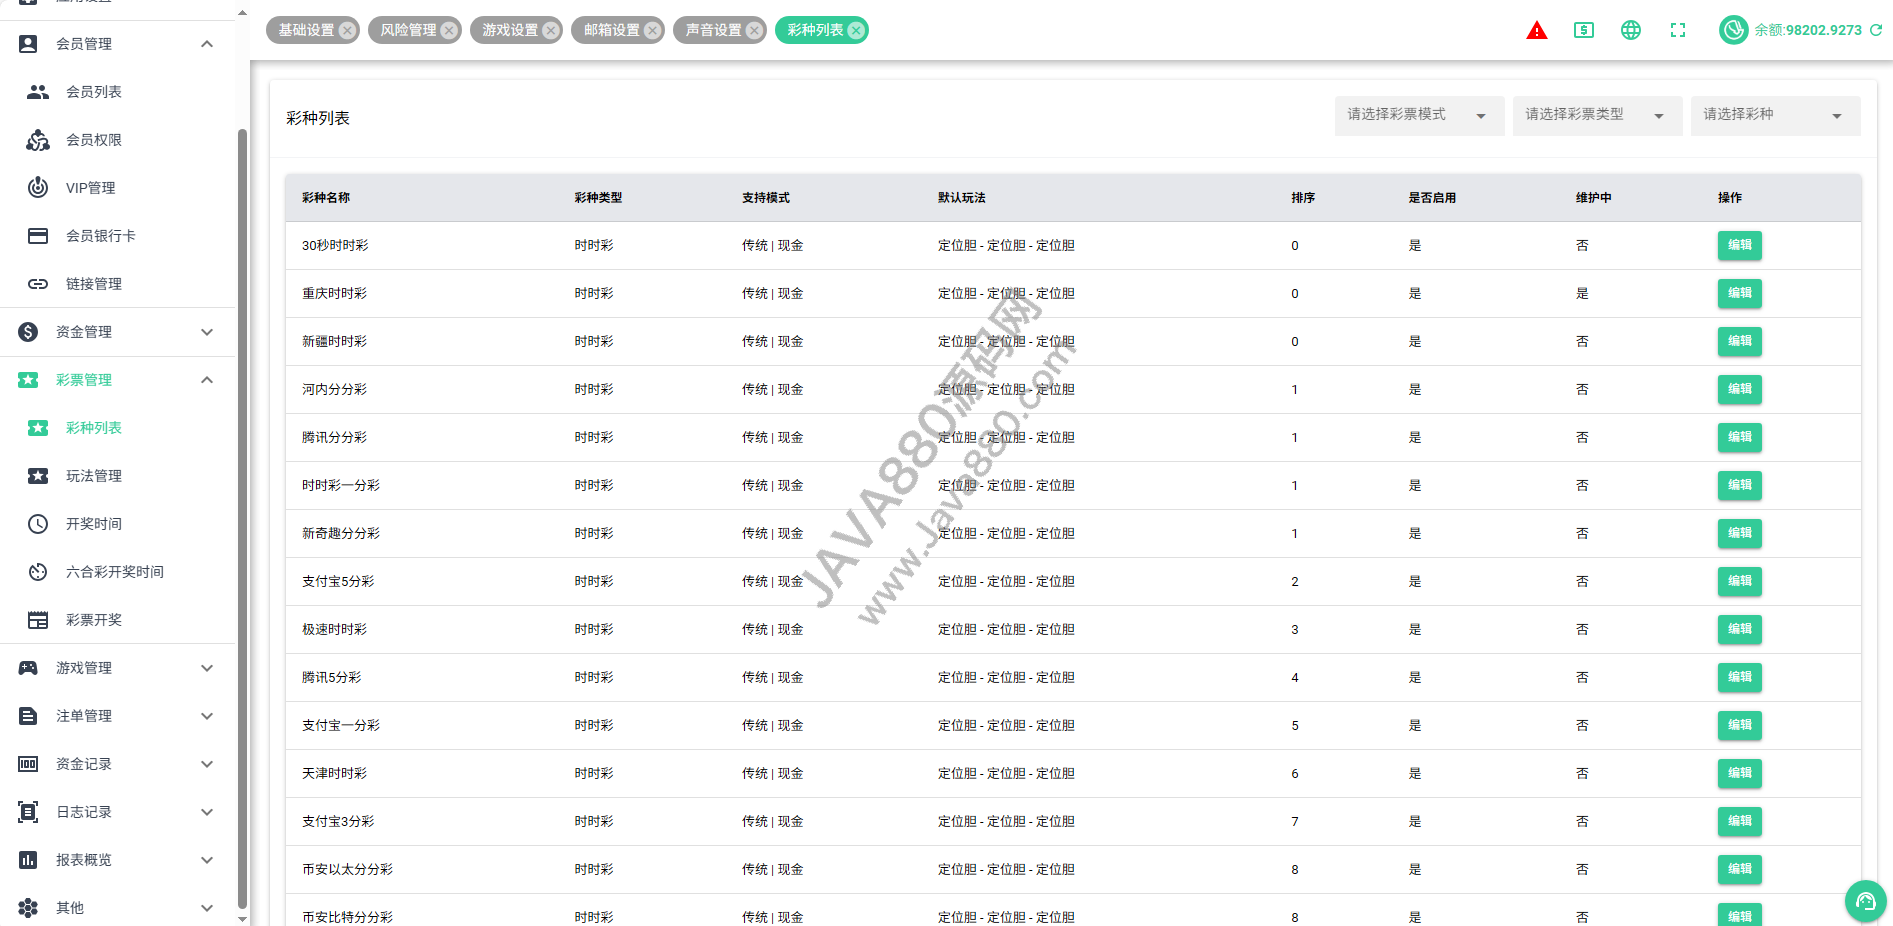Open 请选择彩票类型 dropdown
Screen dimensions: 1893x926
pyautogui.click(x=1597, y=116)
